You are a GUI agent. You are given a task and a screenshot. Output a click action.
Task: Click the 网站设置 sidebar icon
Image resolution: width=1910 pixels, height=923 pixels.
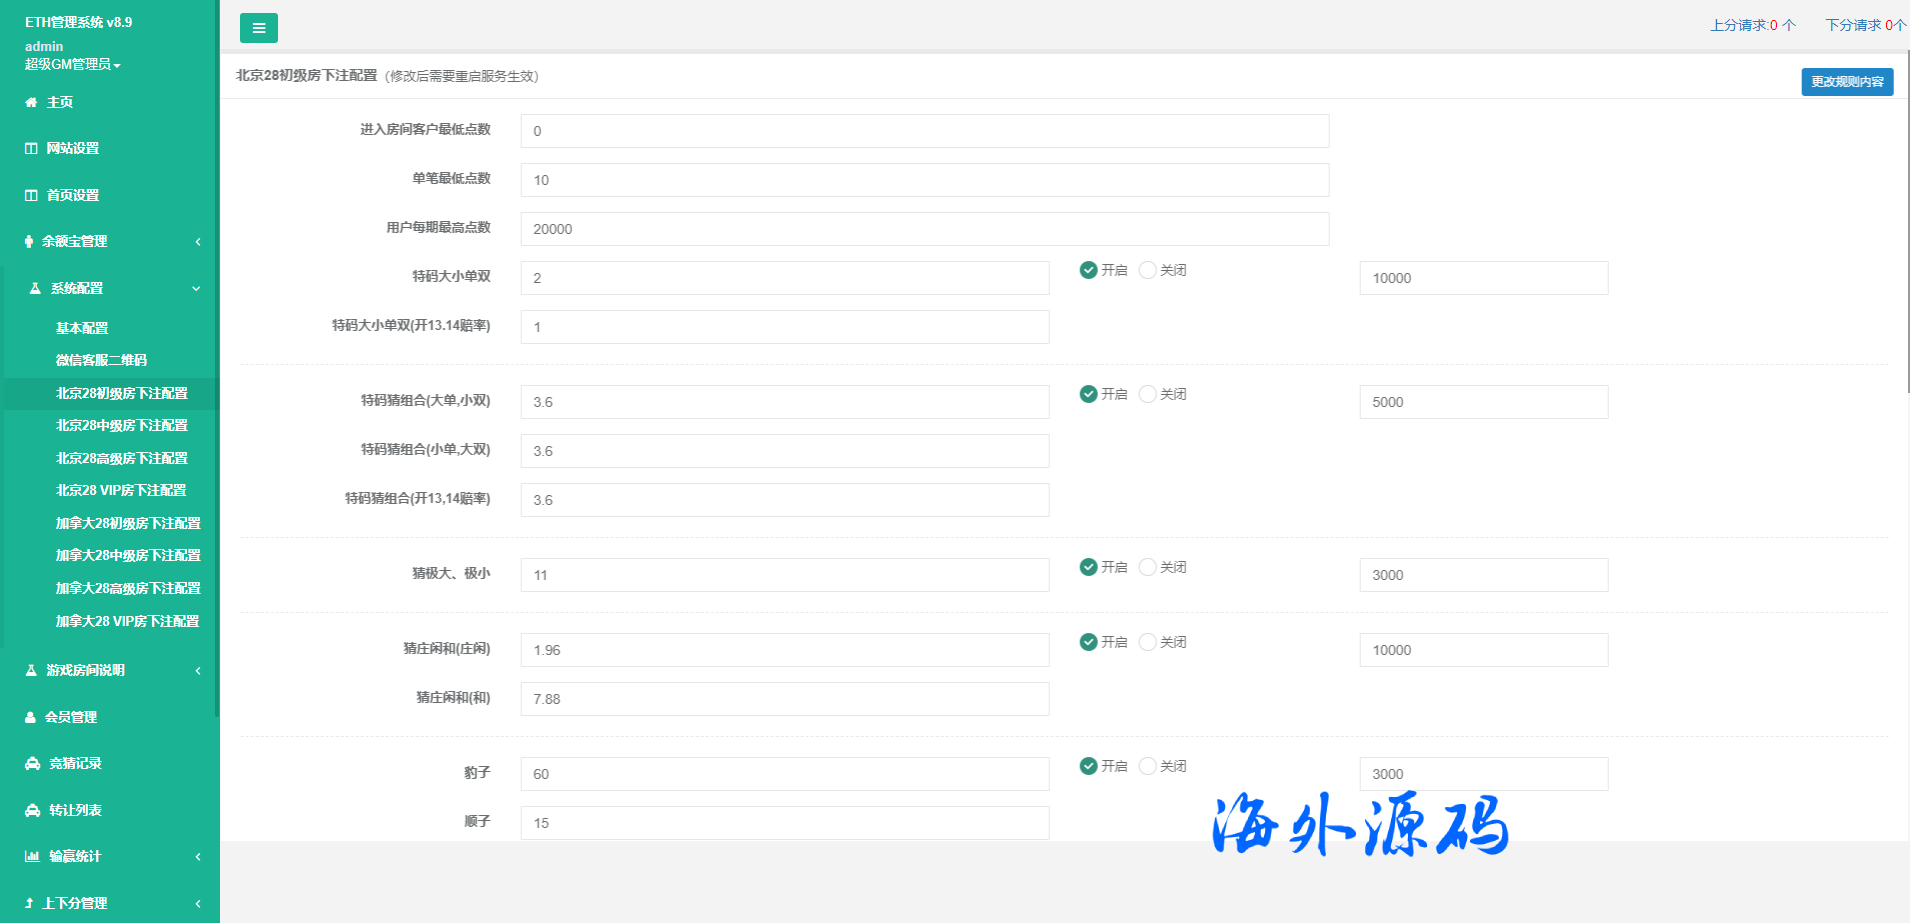pos(31,148)
